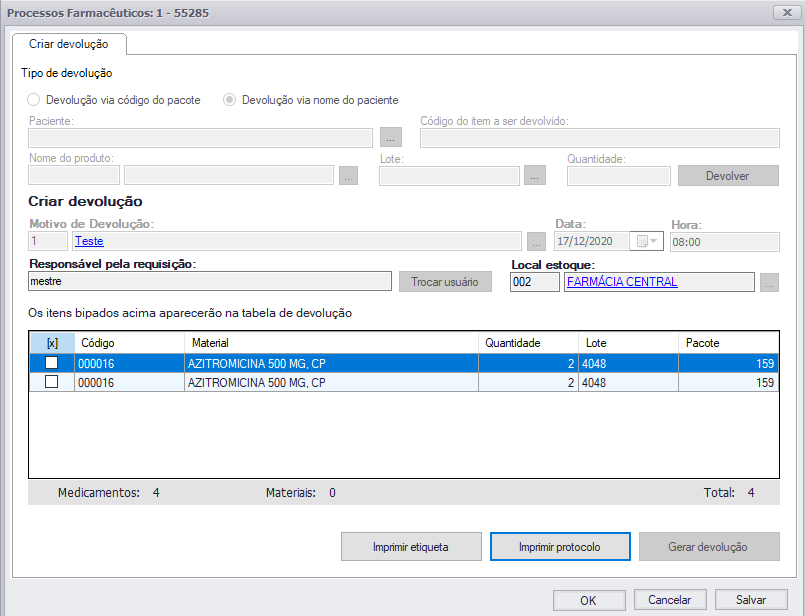The image size is (805, 616).
Task: Focus the Lote input field
Action: (449, 176)
